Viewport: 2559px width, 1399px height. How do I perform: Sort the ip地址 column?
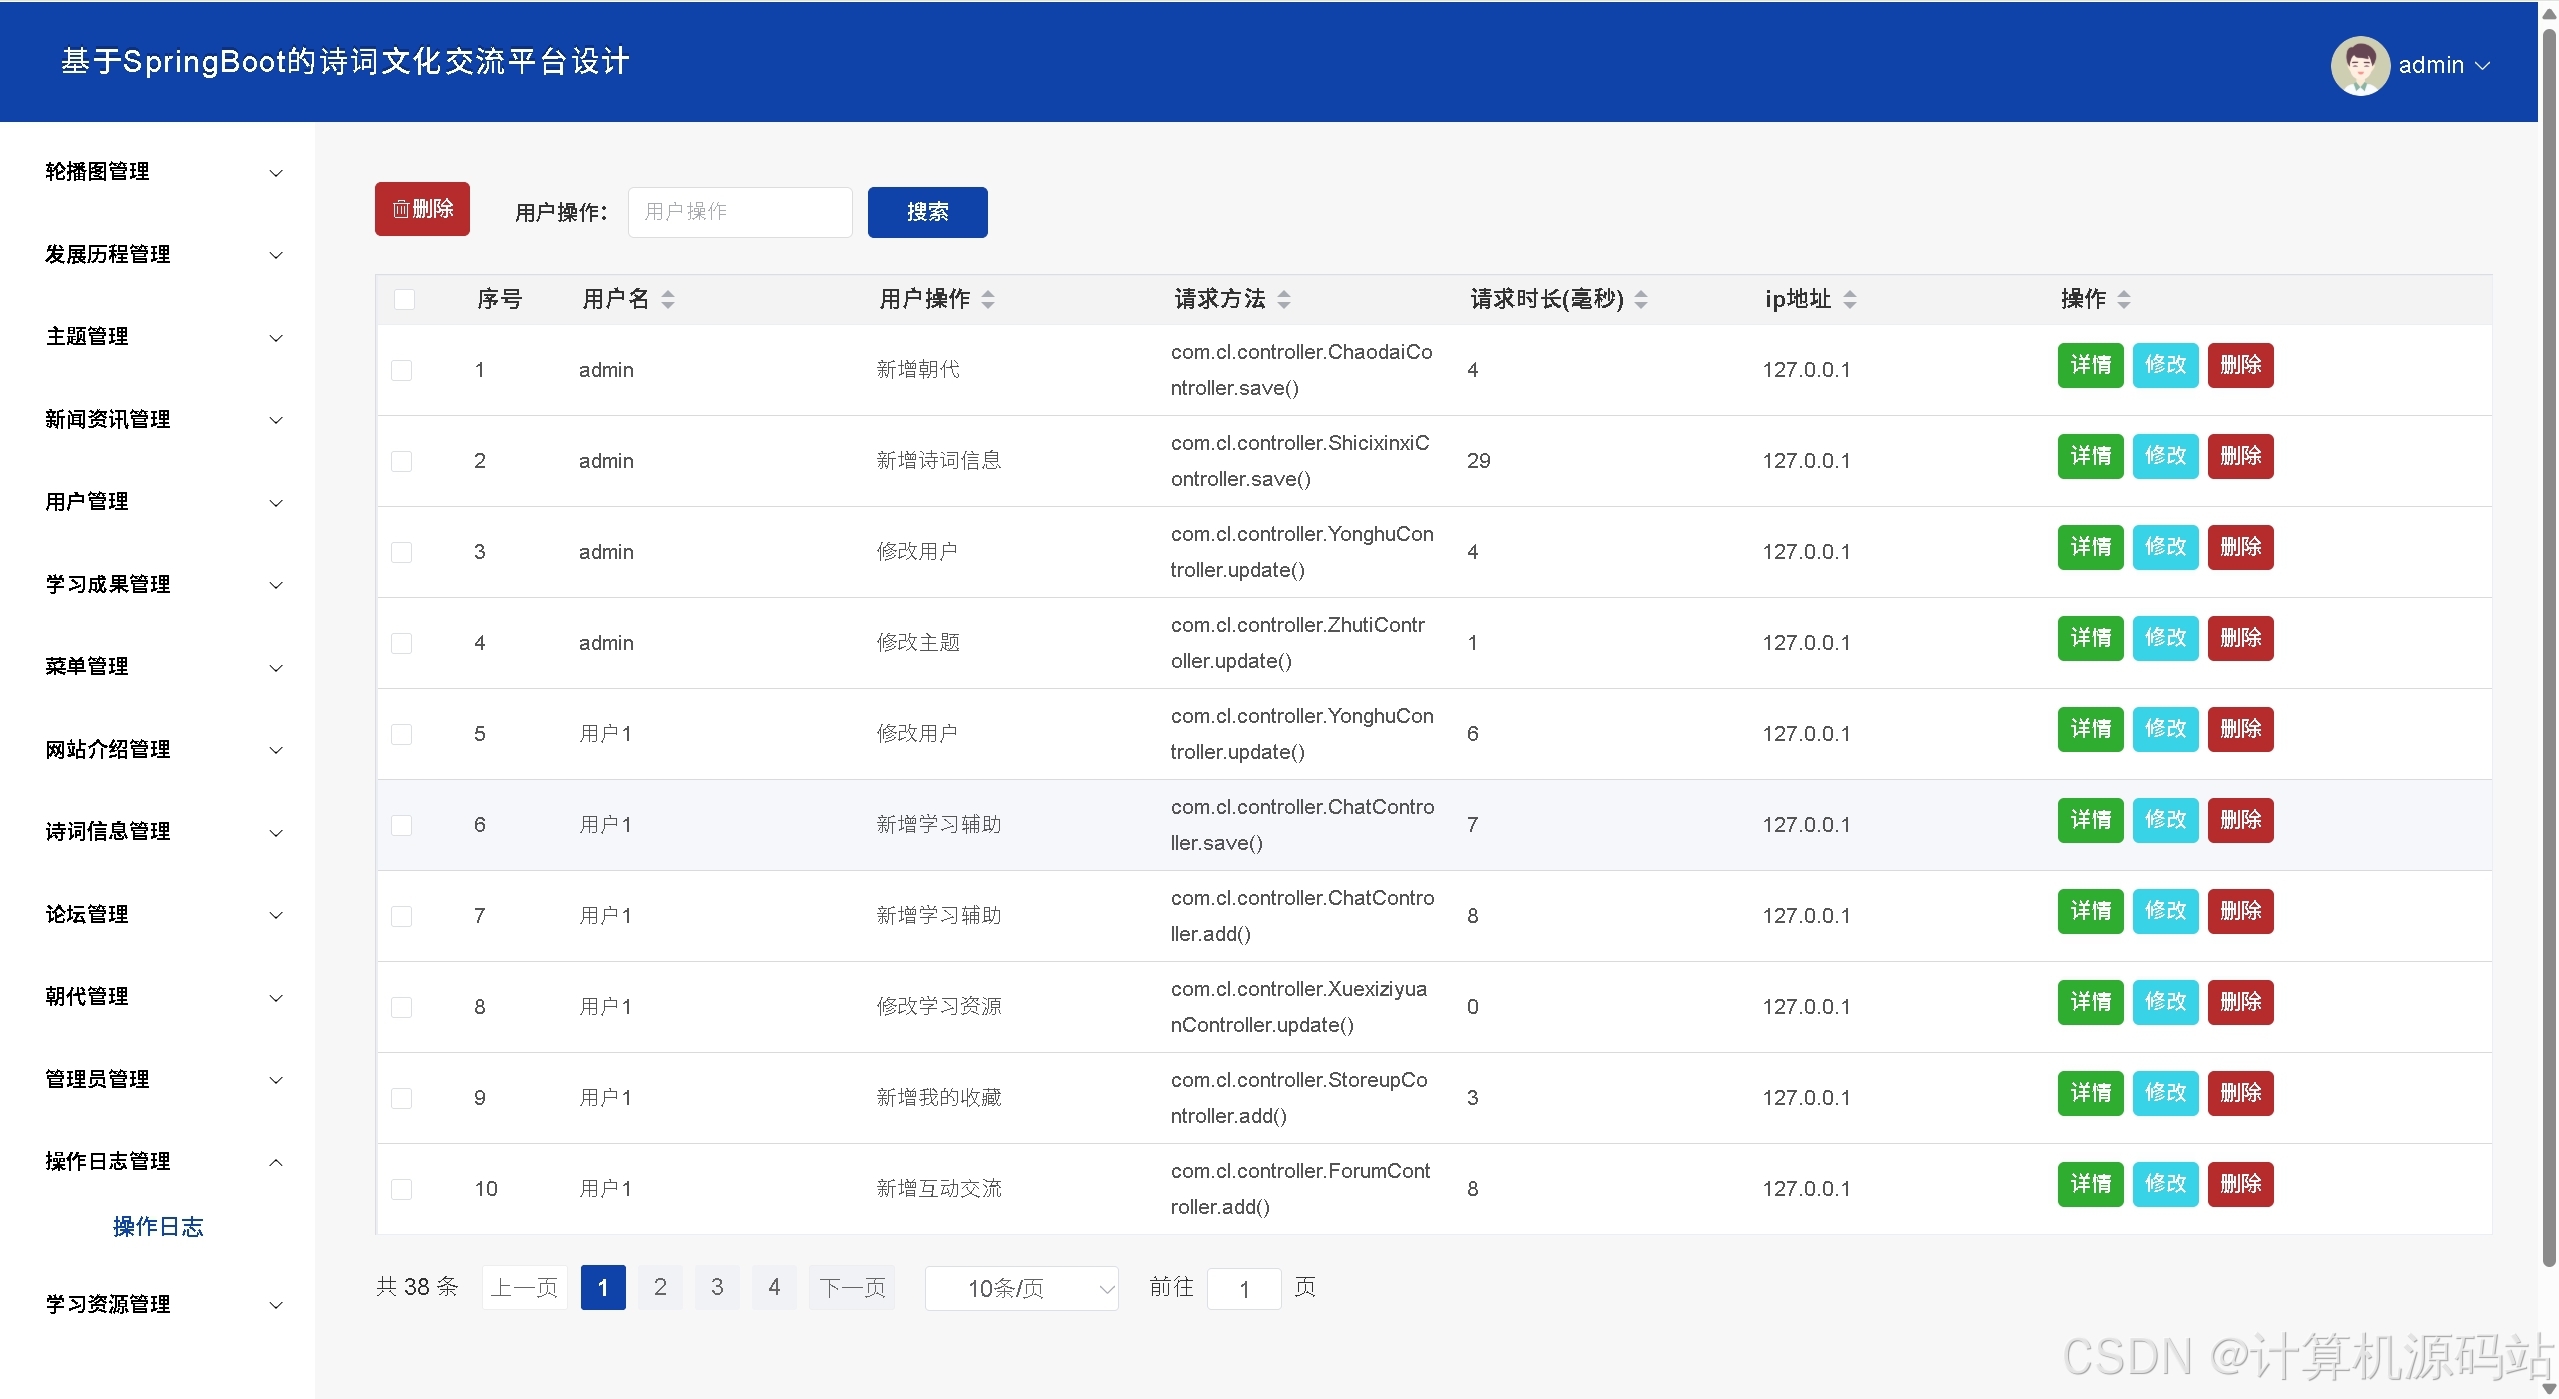[1850, 299]
